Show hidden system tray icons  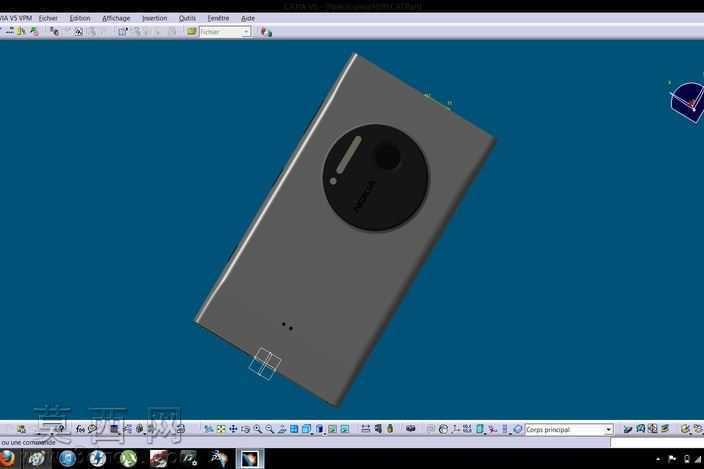658,459
